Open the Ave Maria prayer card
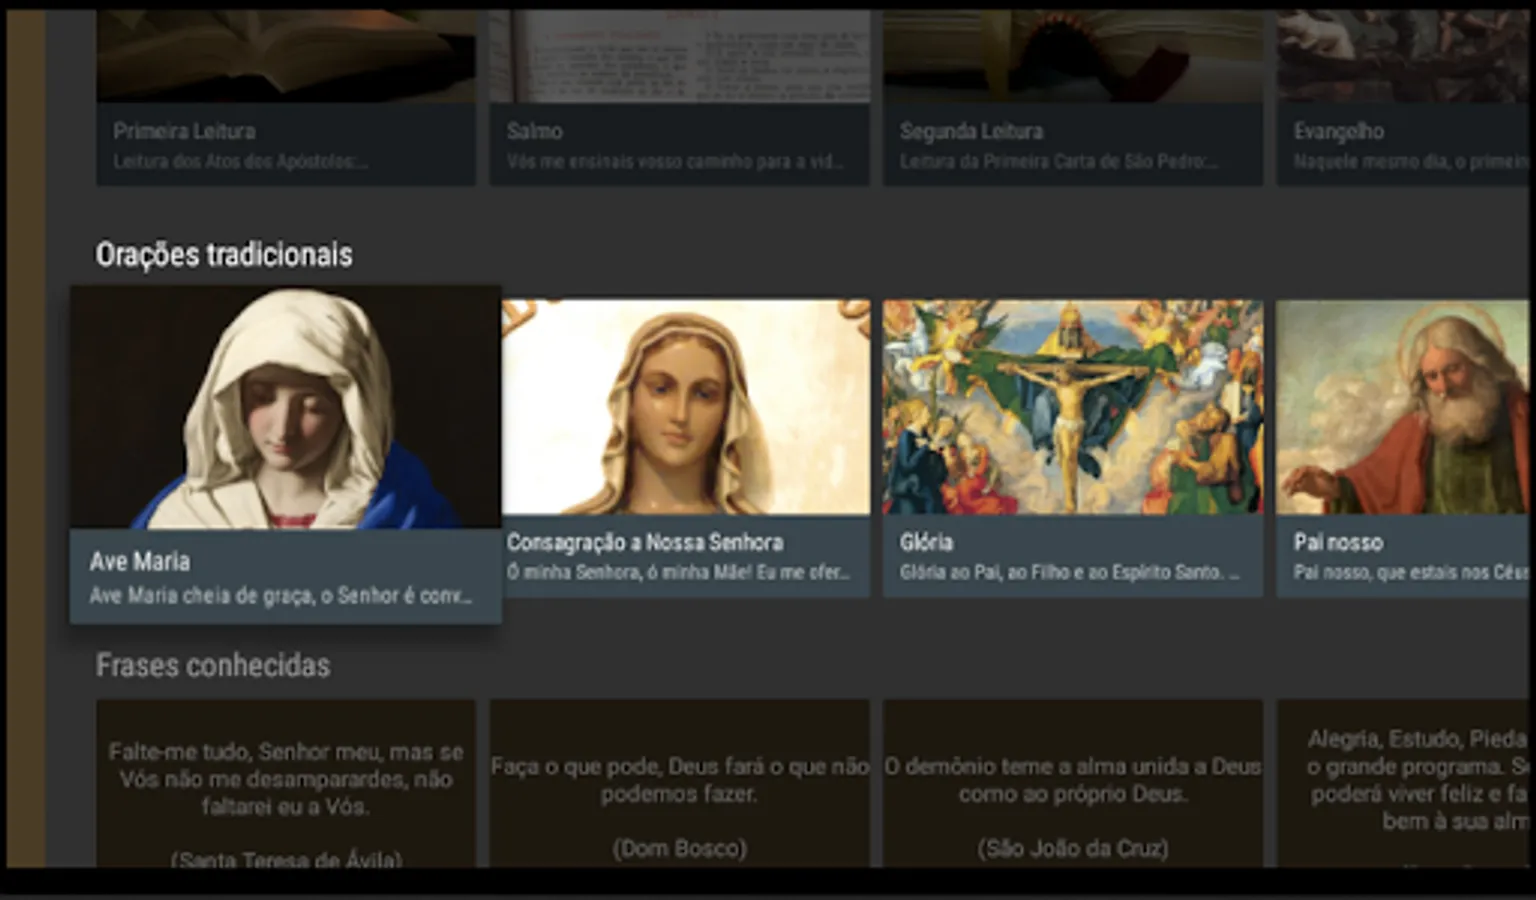Screen dimensions: 1536x900 coord(285,455)
